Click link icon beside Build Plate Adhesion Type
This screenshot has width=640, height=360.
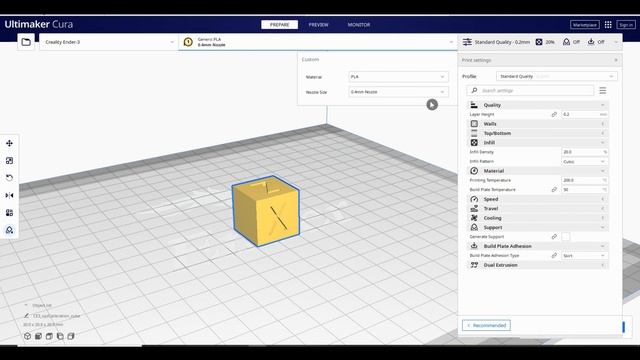click(x=554, y=256)
